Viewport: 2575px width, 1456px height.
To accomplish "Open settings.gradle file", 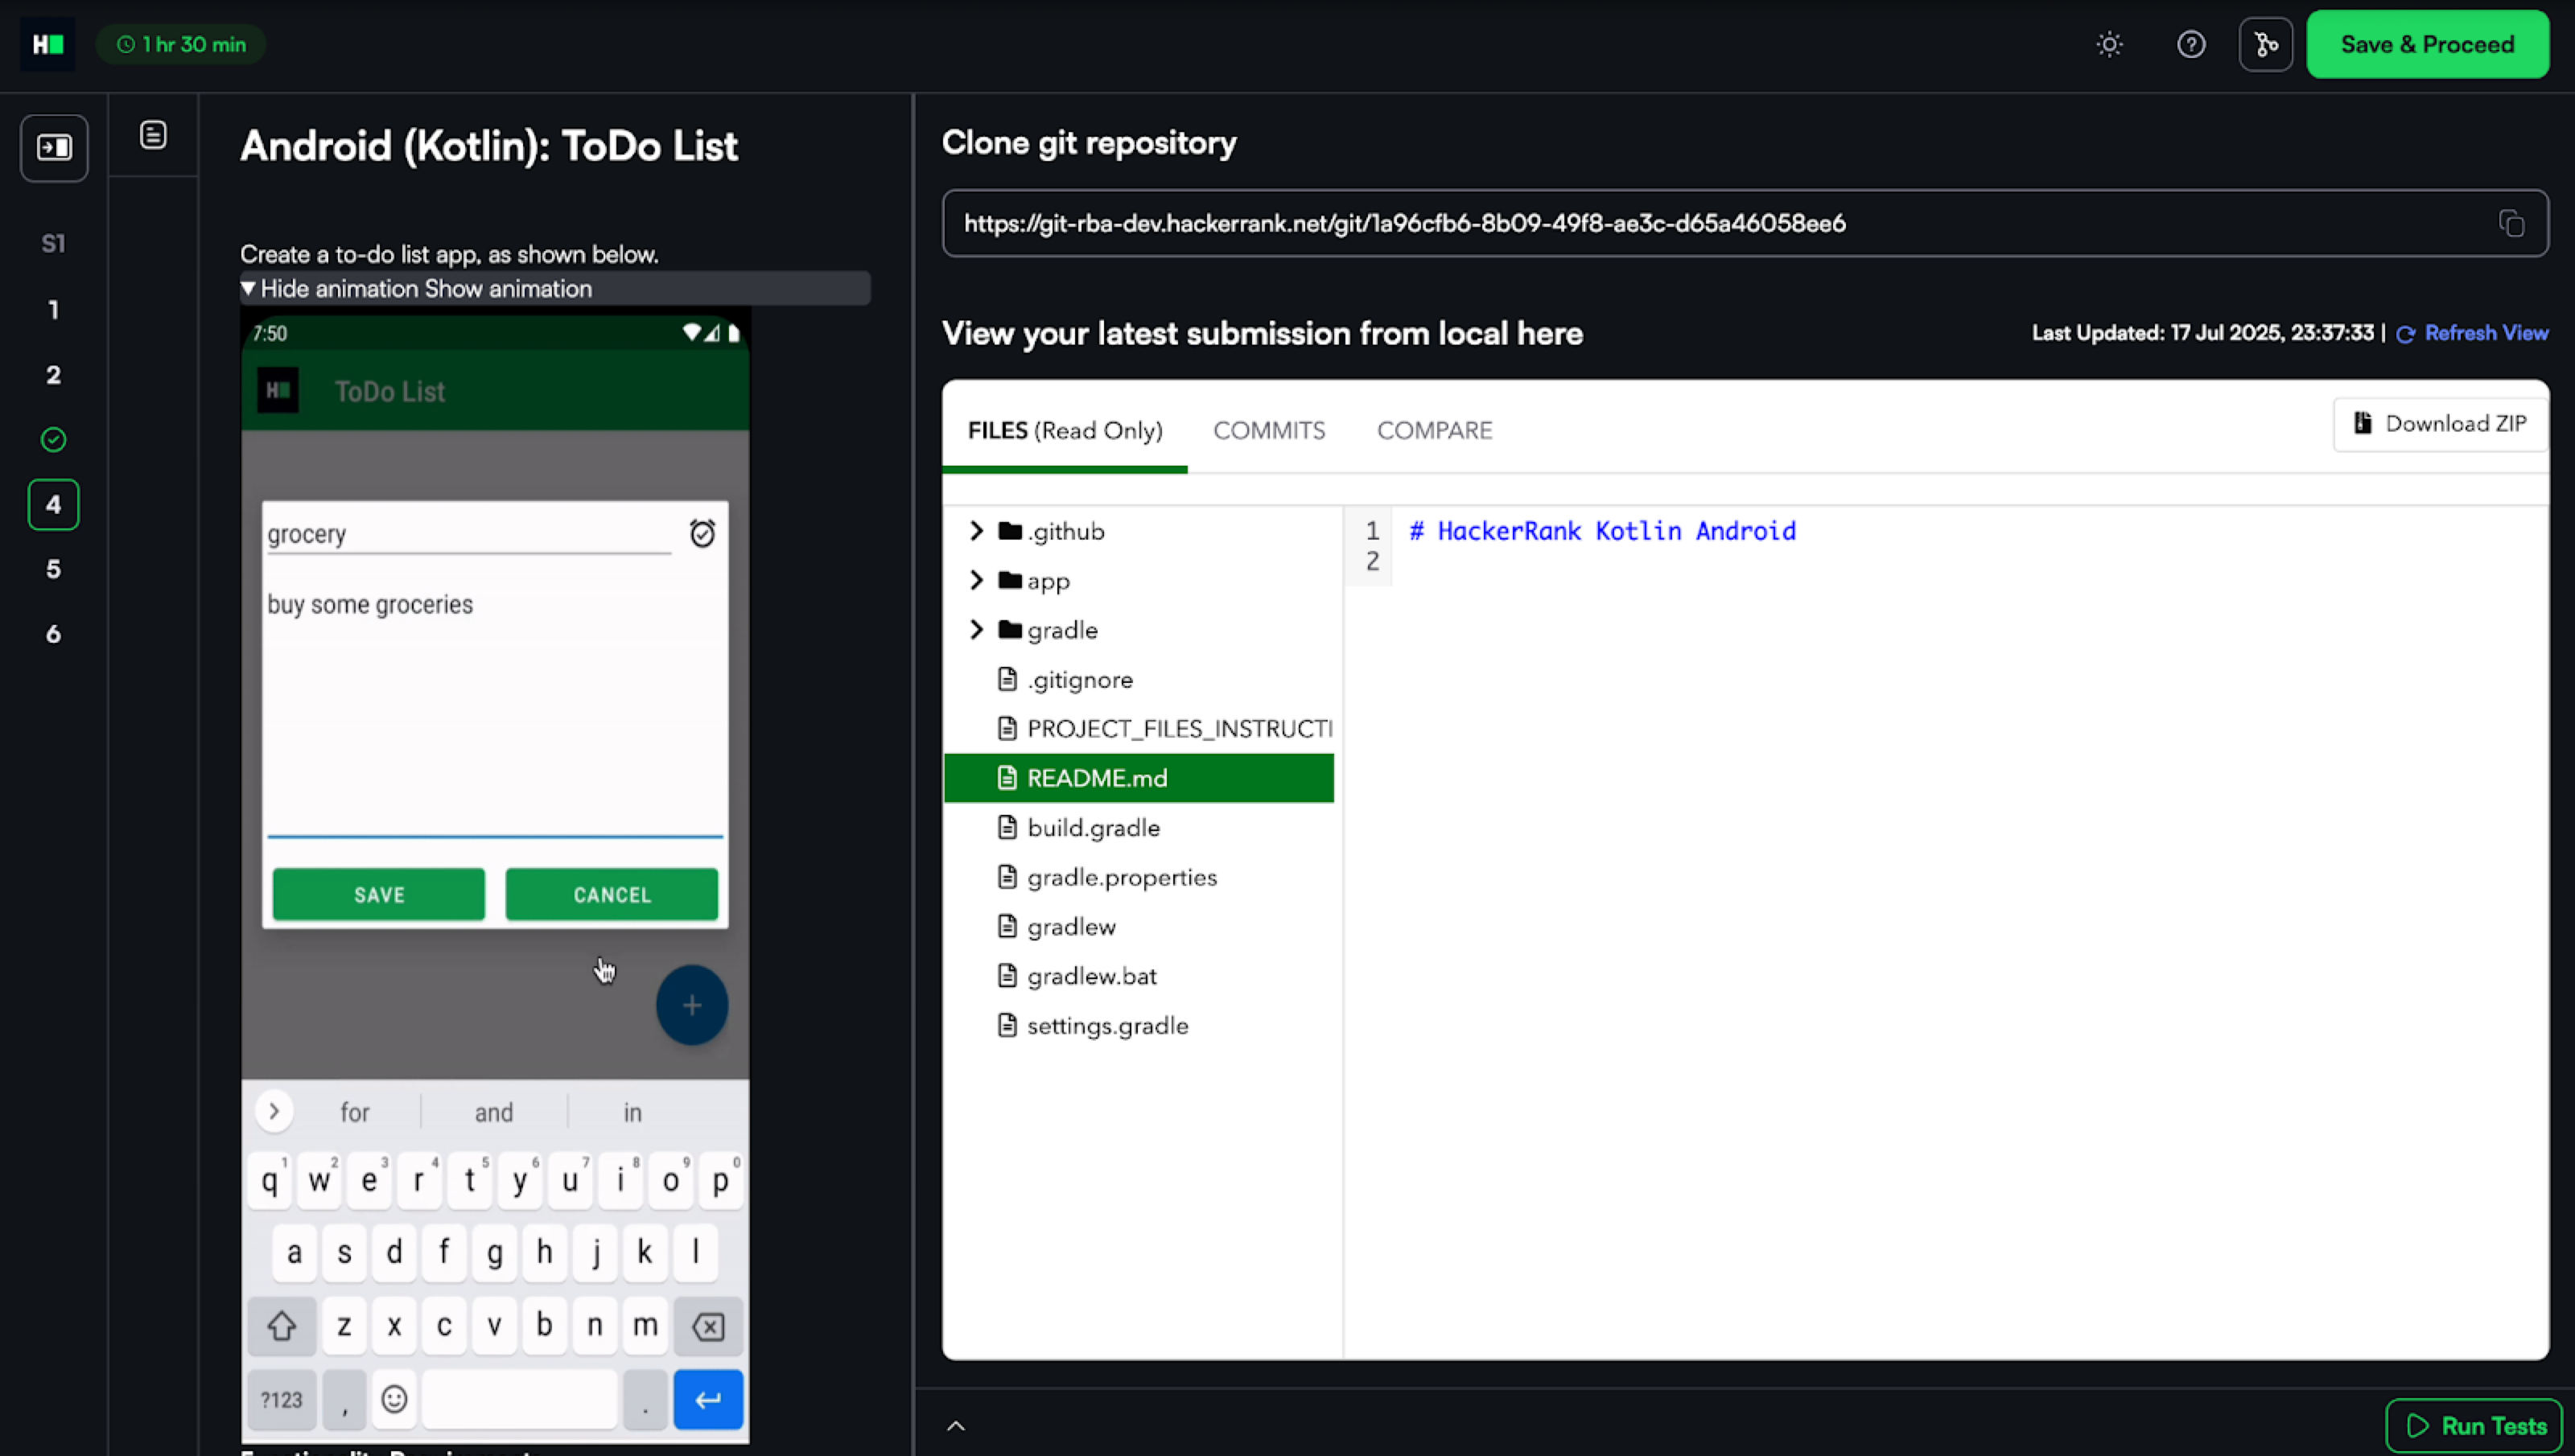I will [x=1108, y=1026].
